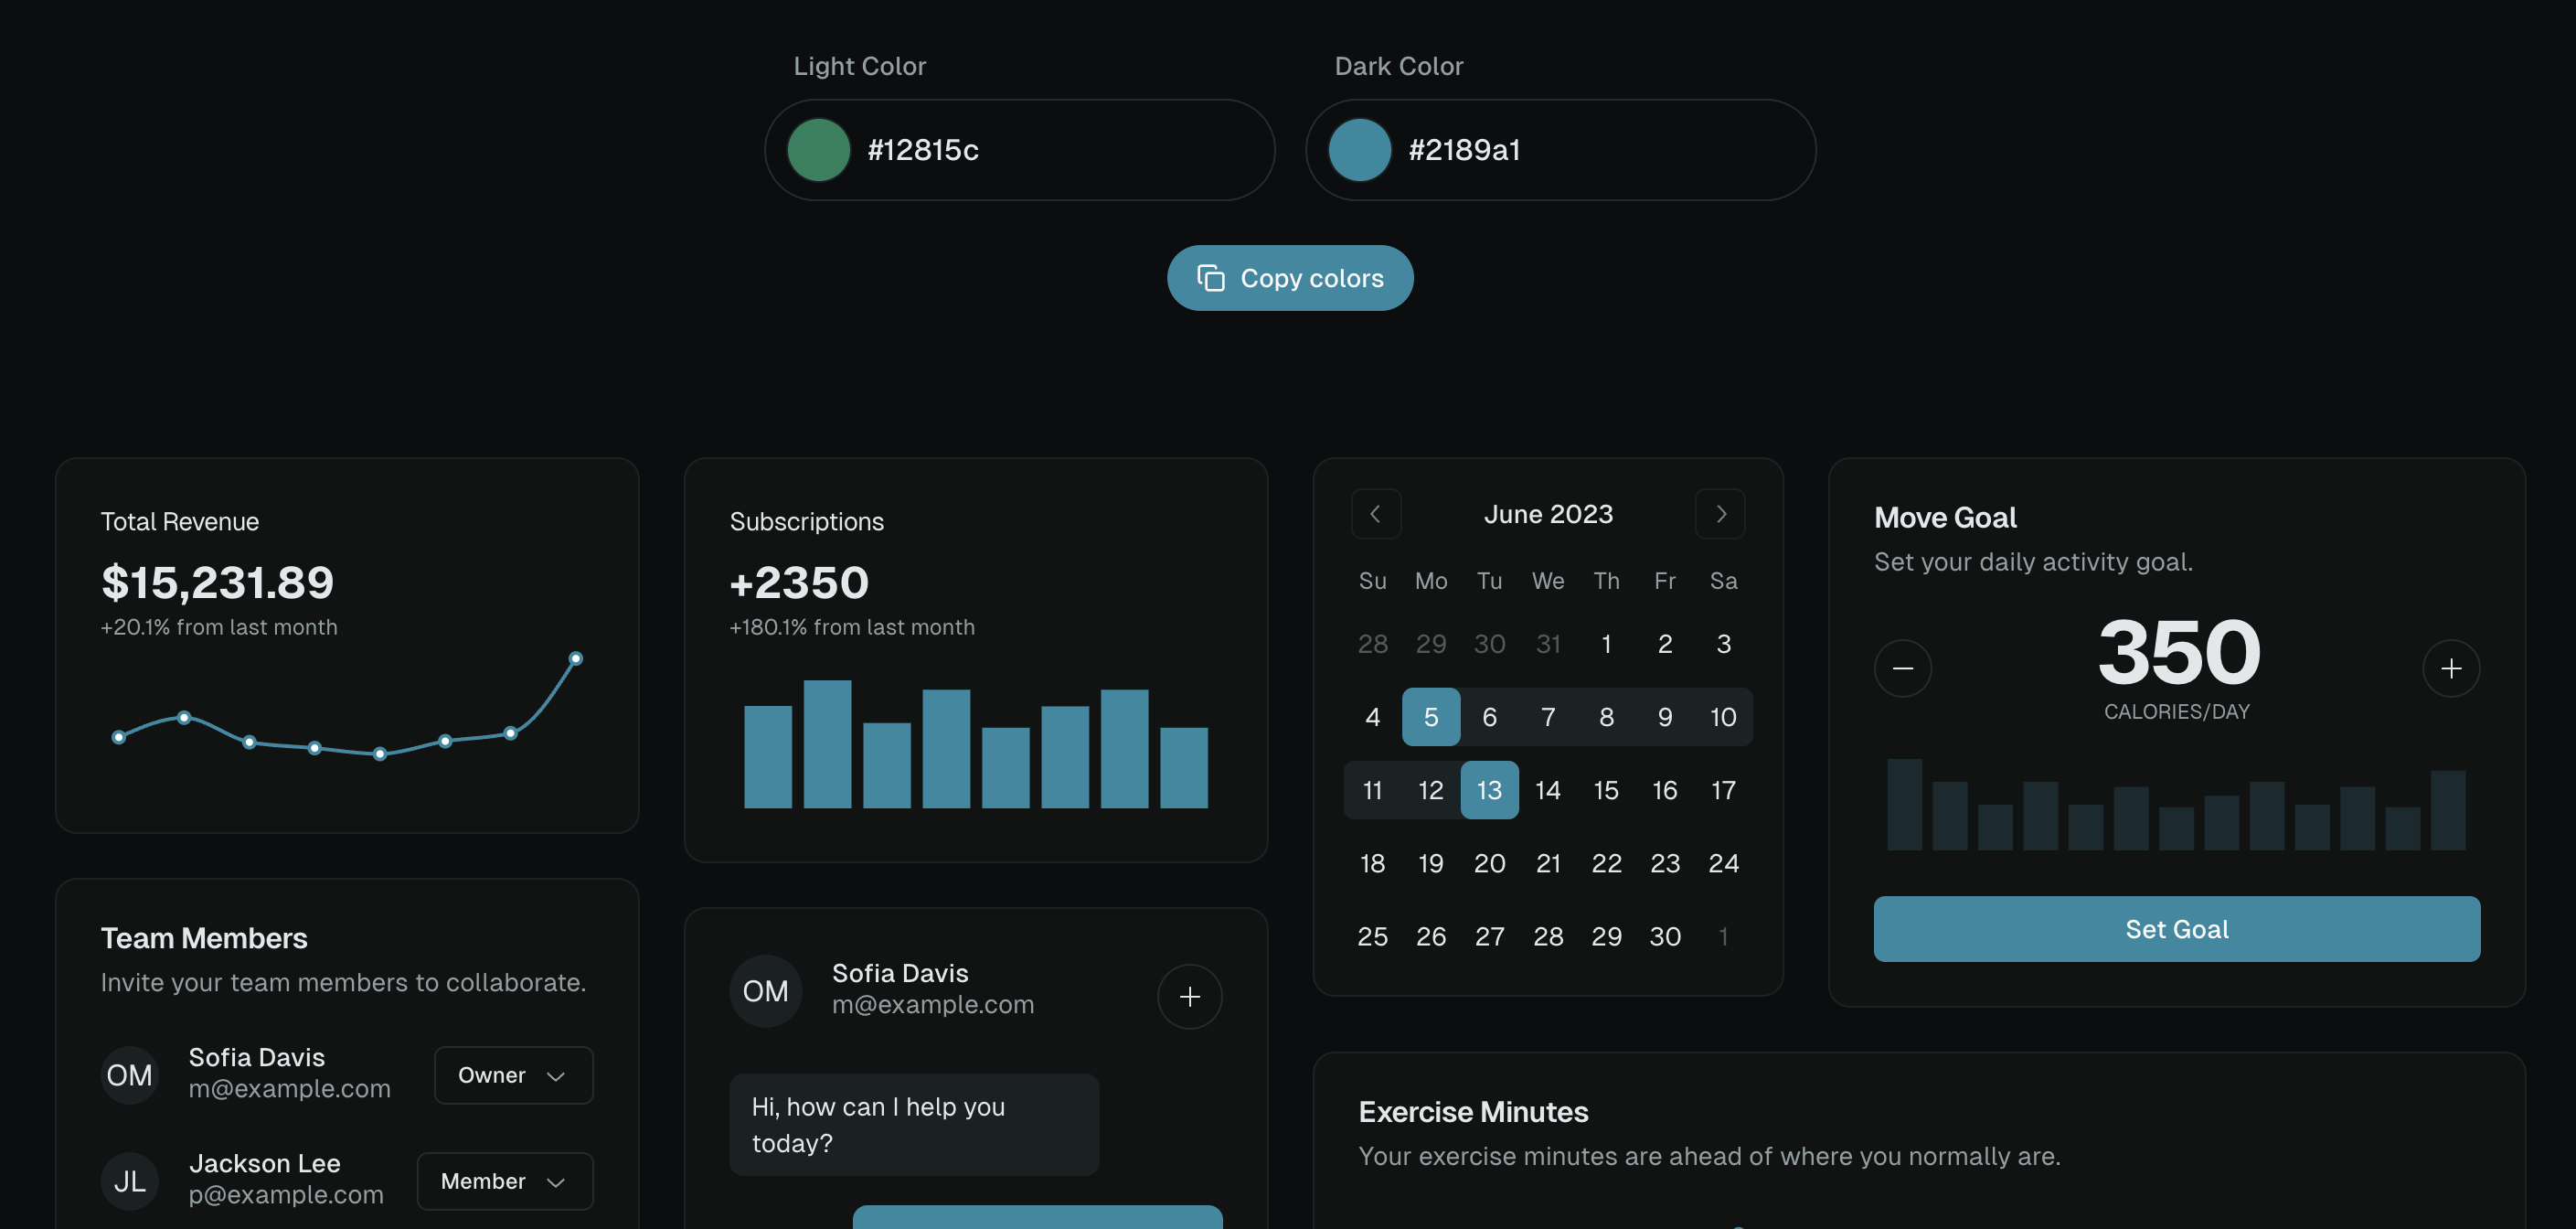Click the OM avatar in Team Members
This screenshot has height=1229, width=2576.
(x=130, y=1075)
